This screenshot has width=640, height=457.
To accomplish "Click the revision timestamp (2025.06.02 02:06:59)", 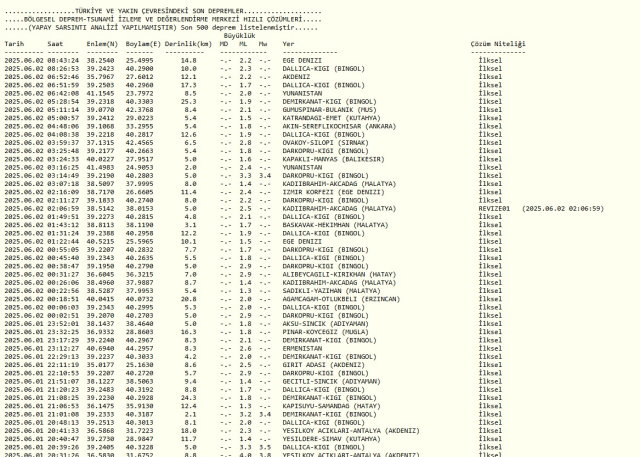I will [563, 209].
